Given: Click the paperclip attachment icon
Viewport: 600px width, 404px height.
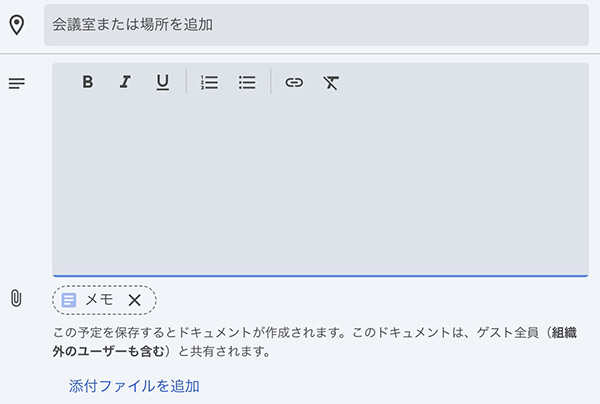Looking at the screenshot, I should click(16, 298).
